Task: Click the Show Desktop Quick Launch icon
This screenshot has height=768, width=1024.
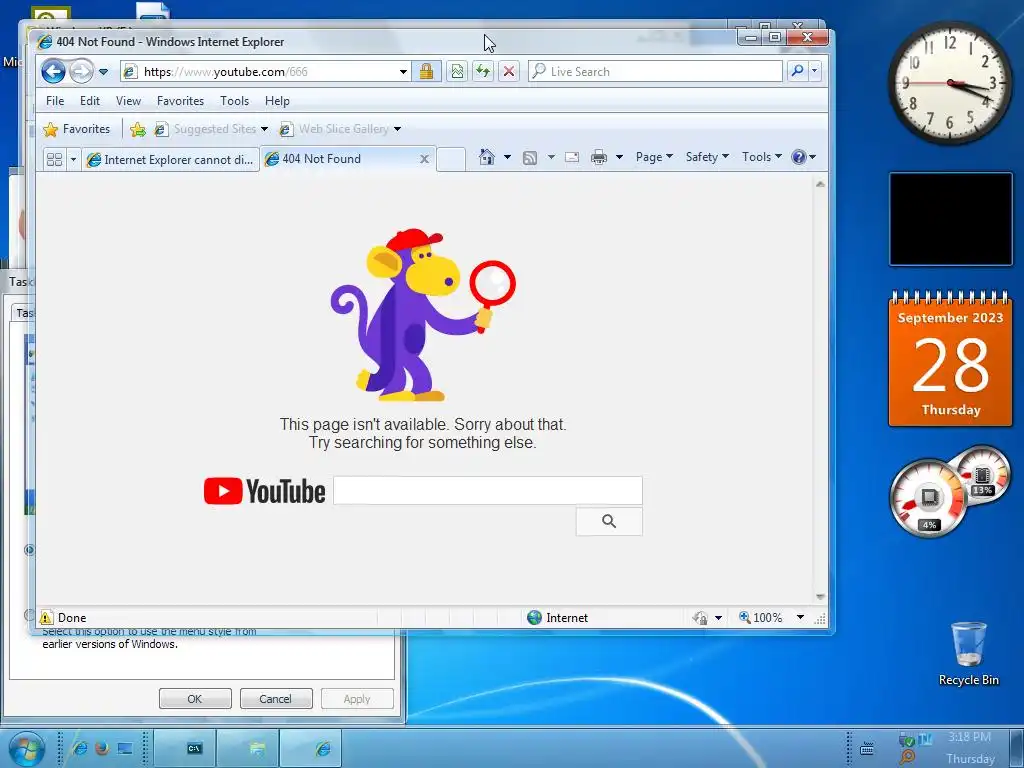Action: pos(125,748)
